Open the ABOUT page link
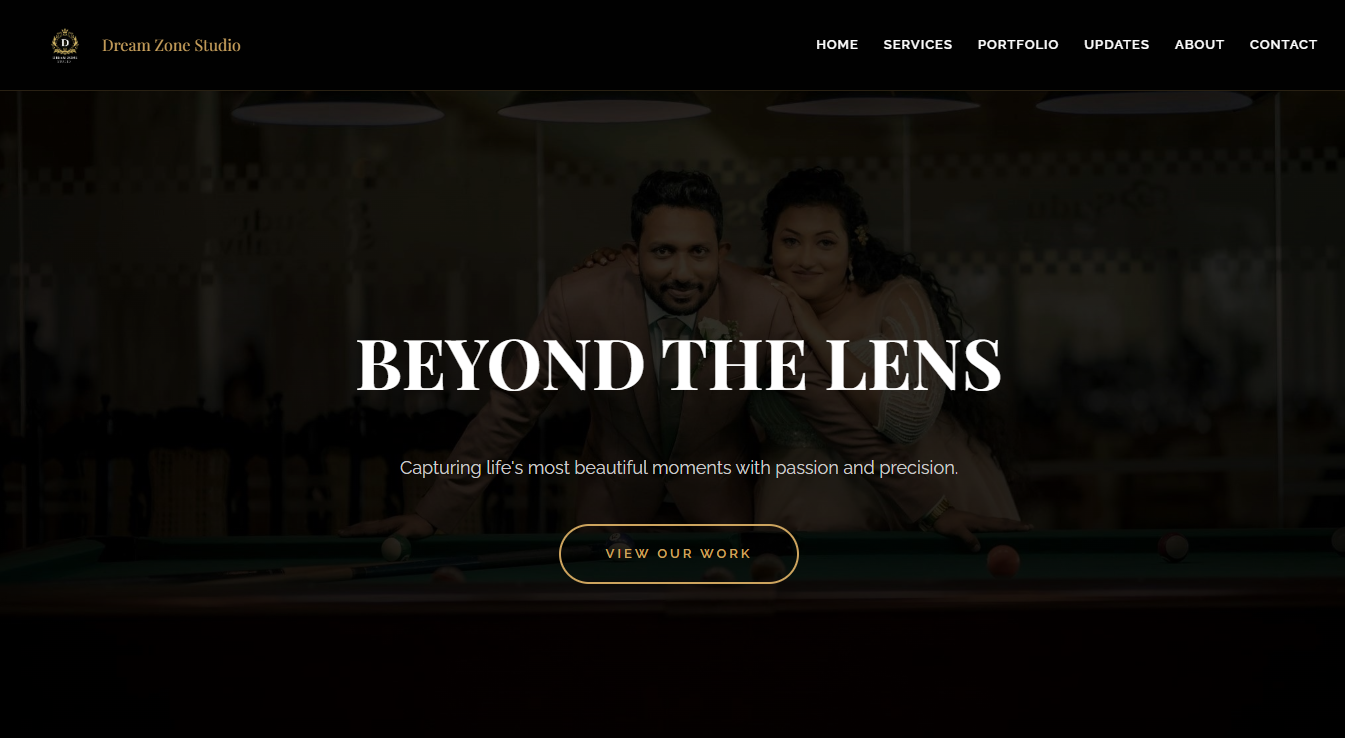Screen dimensions: 1345x738 click(1200, 45)
